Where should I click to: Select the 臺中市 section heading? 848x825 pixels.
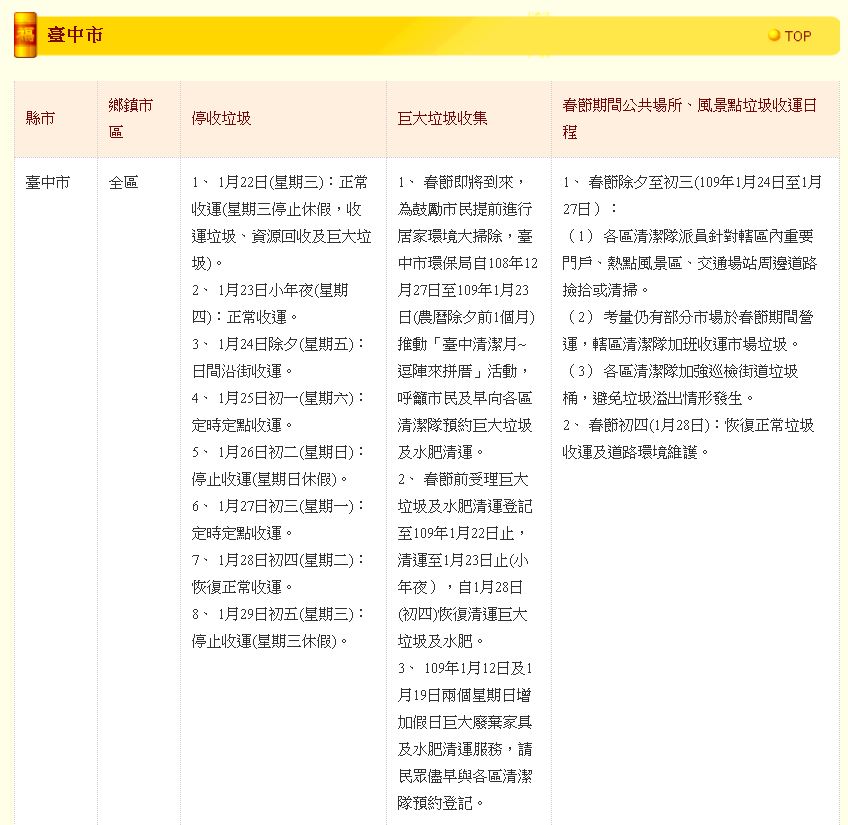(x=75, y=36)
